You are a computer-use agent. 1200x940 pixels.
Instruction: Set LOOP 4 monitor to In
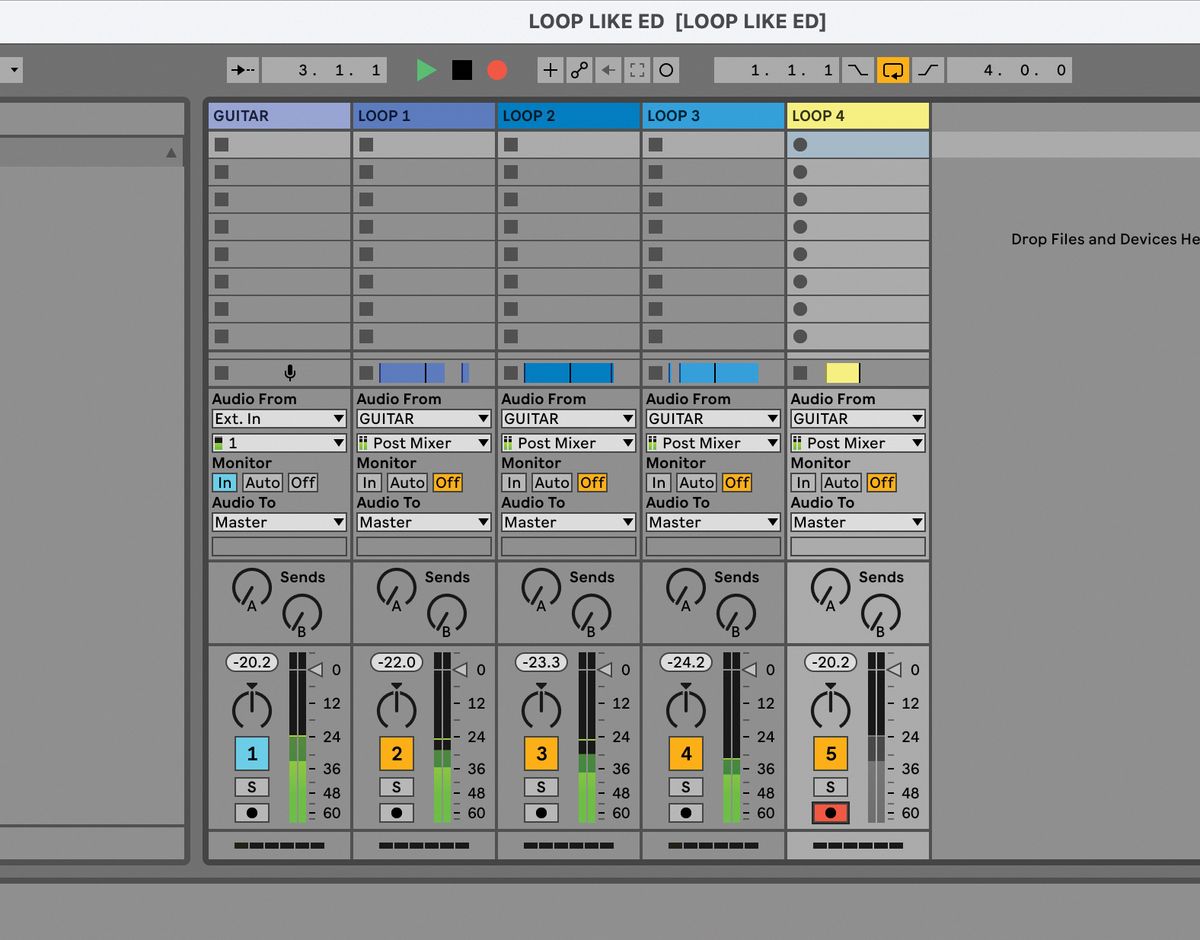point(804,482)
